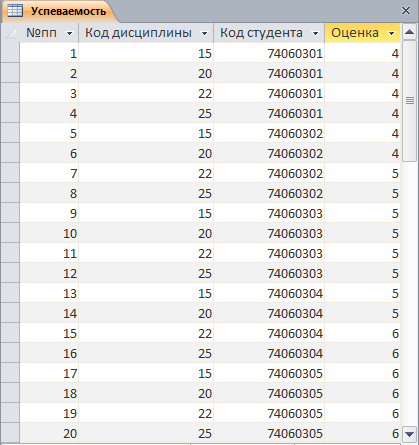Click Код дисциплины cell 20 in row 2
Viewport: 419px width, 445px height.
[x=146, y=73]
